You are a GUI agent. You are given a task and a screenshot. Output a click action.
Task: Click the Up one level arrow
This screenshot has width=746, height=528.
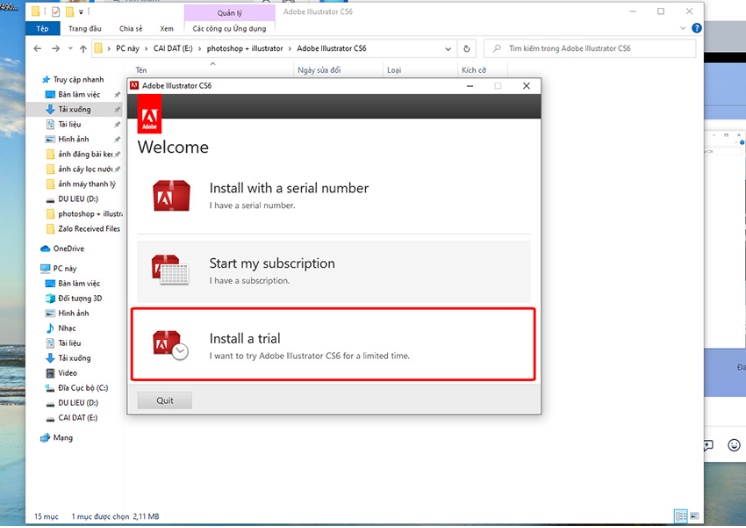[82, 48]
